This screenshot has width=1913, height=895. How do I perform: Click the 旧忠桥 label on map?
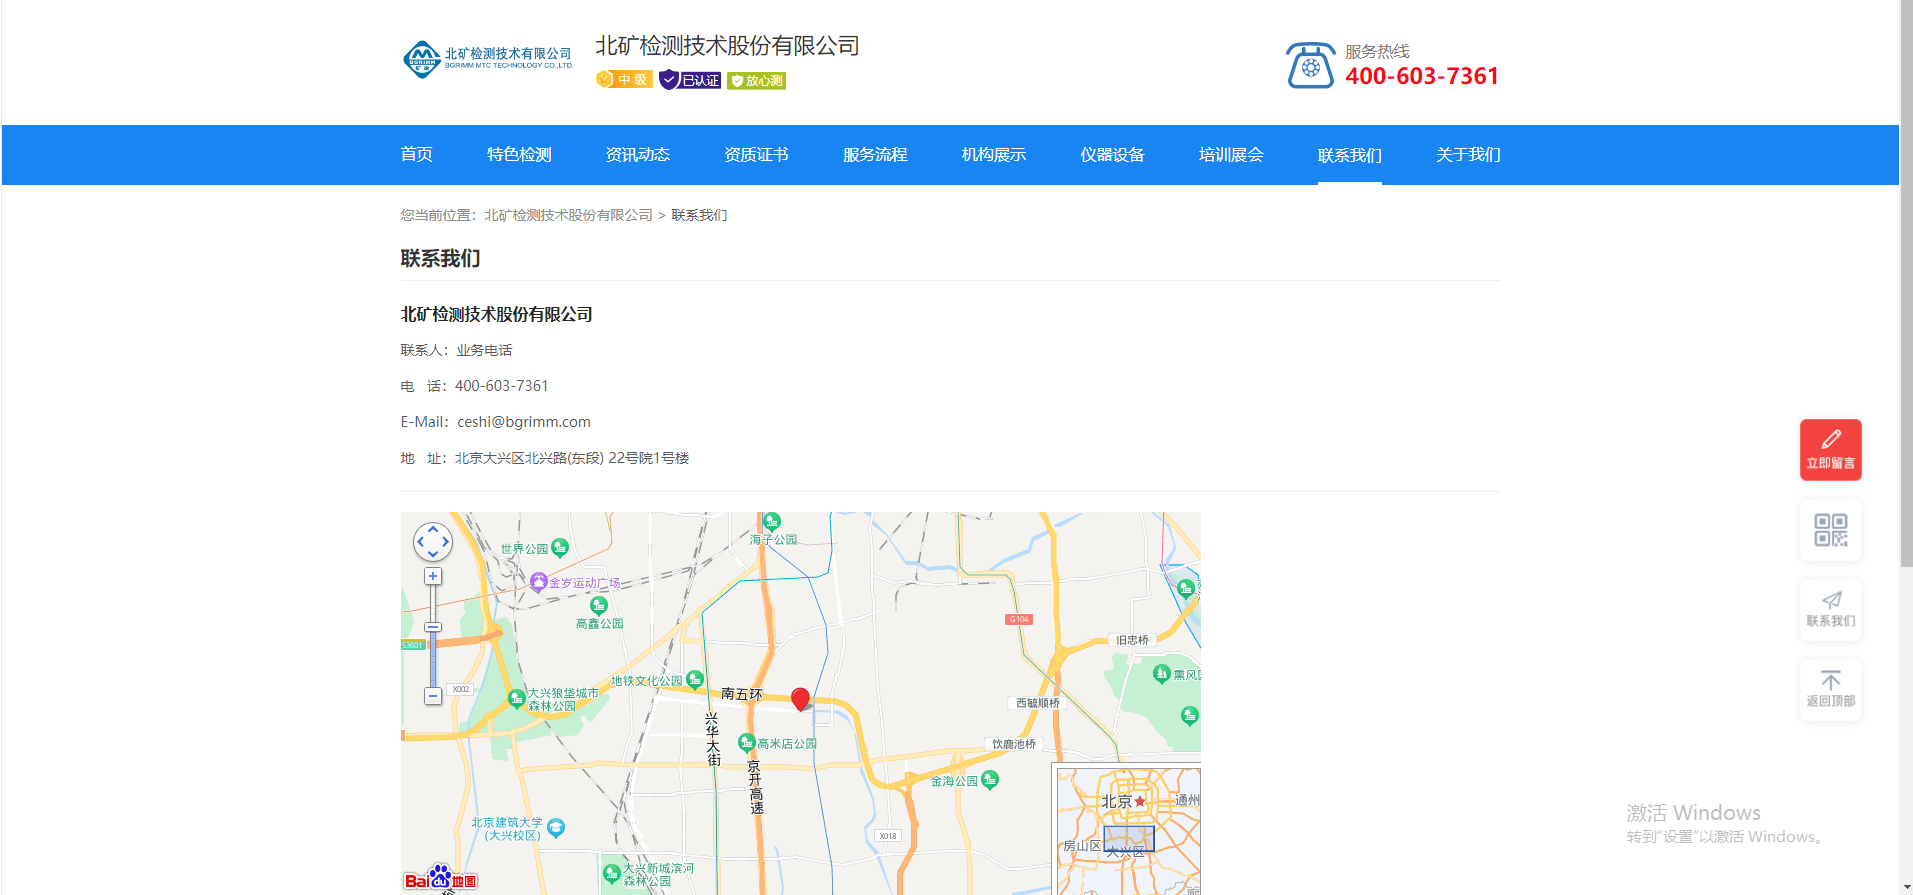pos(1132,640)
